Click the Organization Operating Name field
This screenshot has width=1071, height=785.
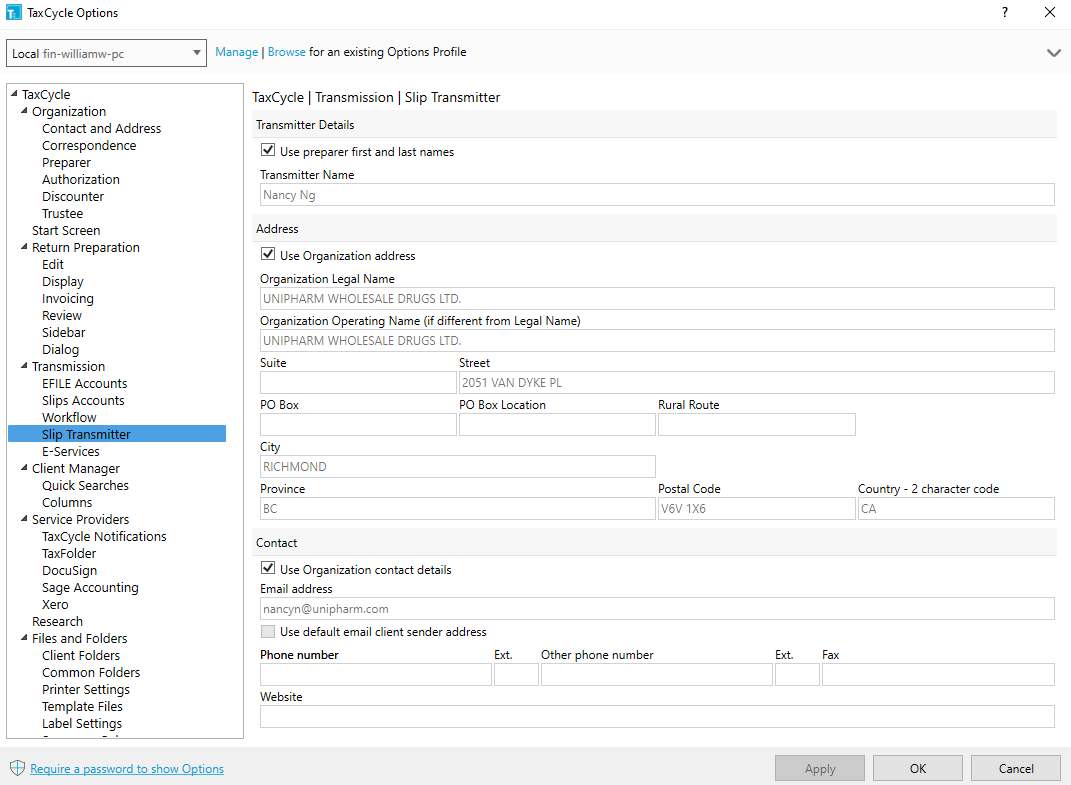[x=657, y=340]
